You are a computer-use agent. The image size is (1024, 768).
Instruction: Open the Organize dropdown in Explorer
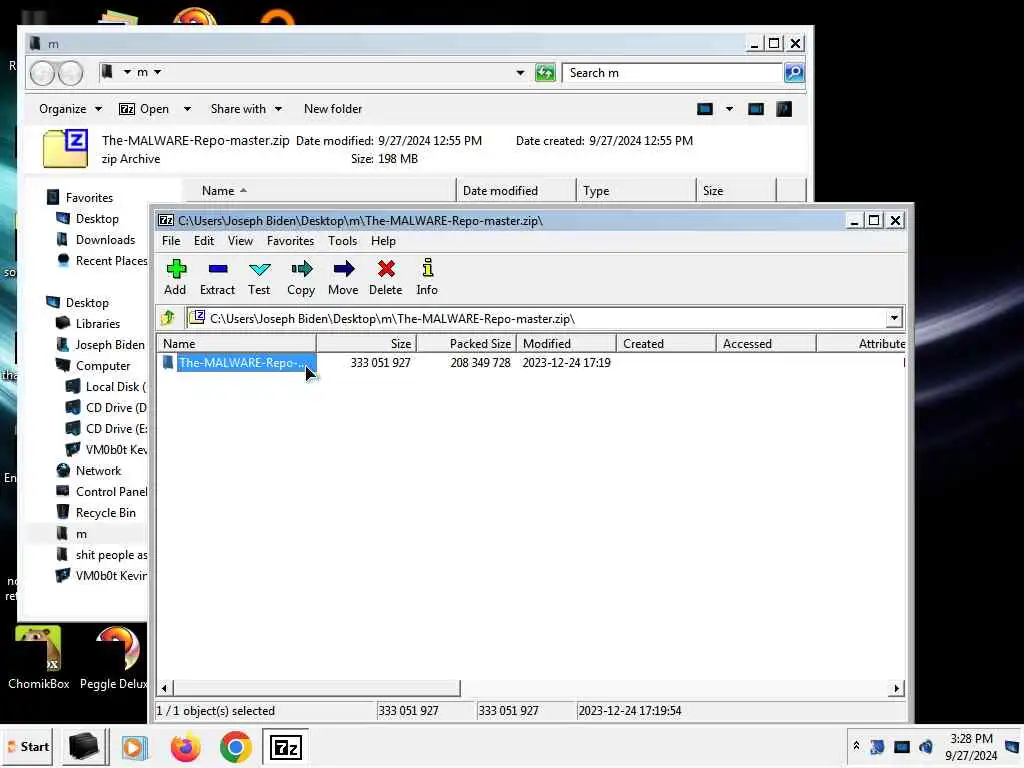tap(71, 109)
